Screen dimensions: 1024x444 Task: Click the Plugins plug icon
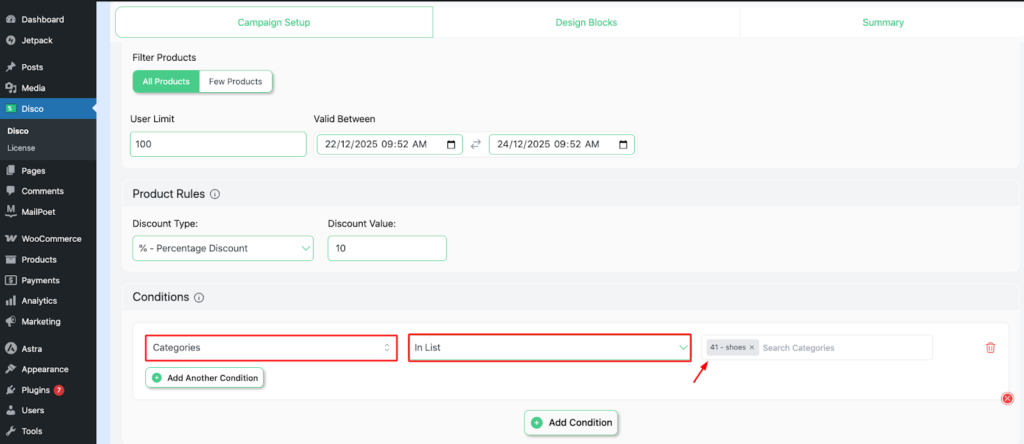coord(10,390)
